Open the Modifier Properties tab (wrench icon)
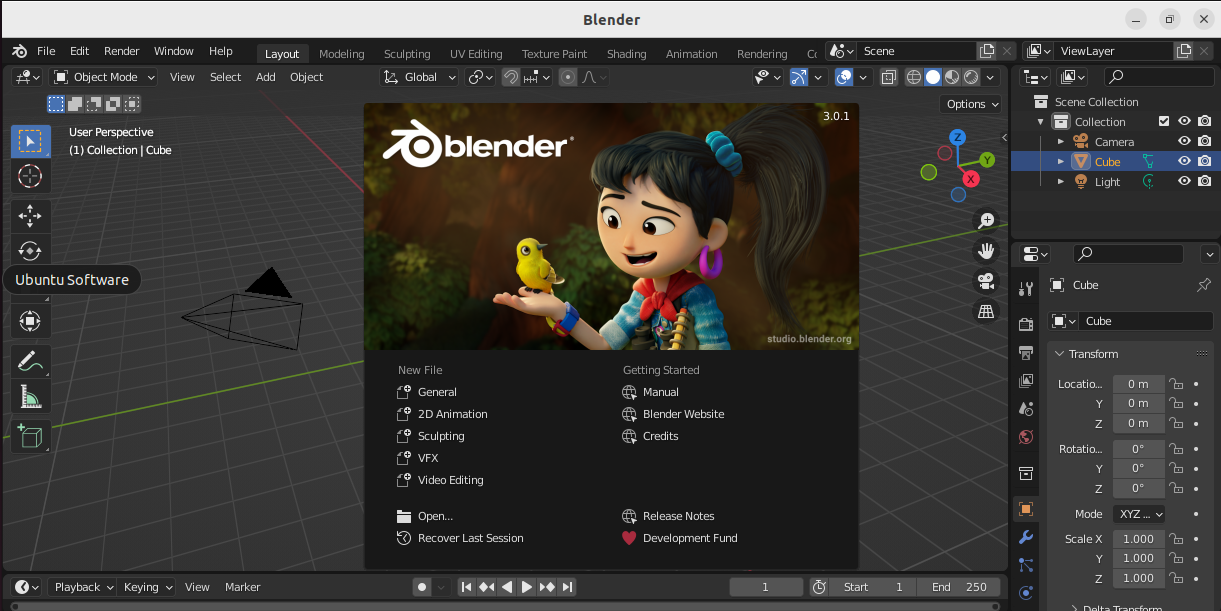 pos(1026,537)
